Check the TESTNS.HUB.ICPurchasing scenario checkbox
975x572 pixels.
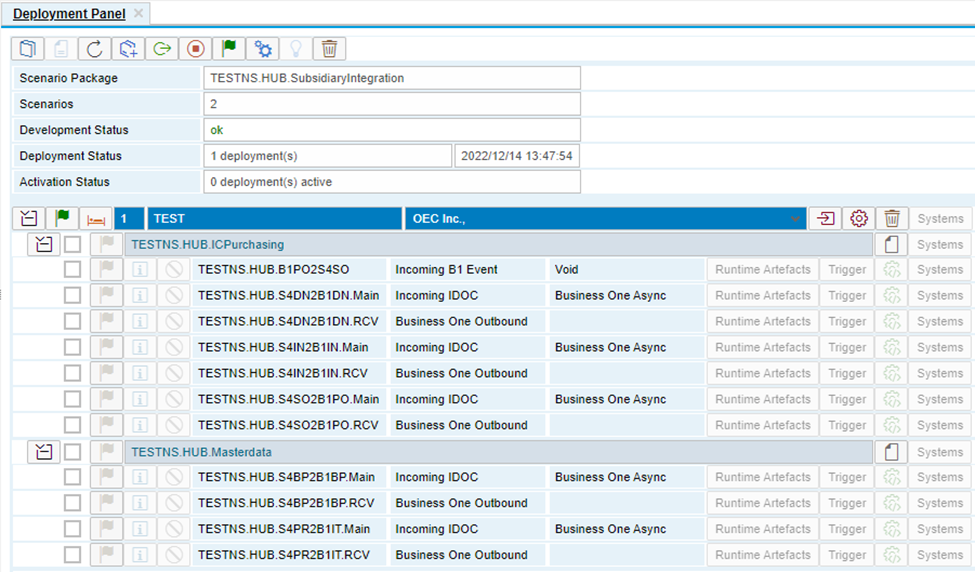click(73, 244)
